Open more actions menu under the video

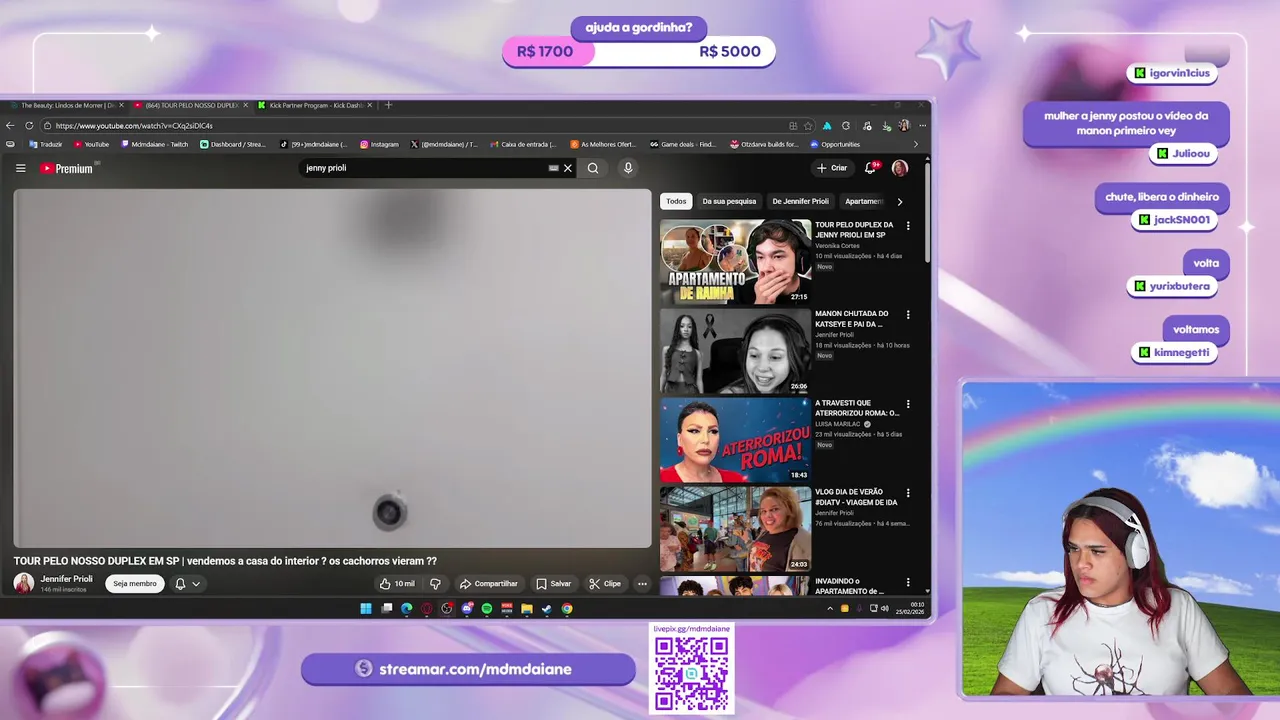[x=642, y=584]
